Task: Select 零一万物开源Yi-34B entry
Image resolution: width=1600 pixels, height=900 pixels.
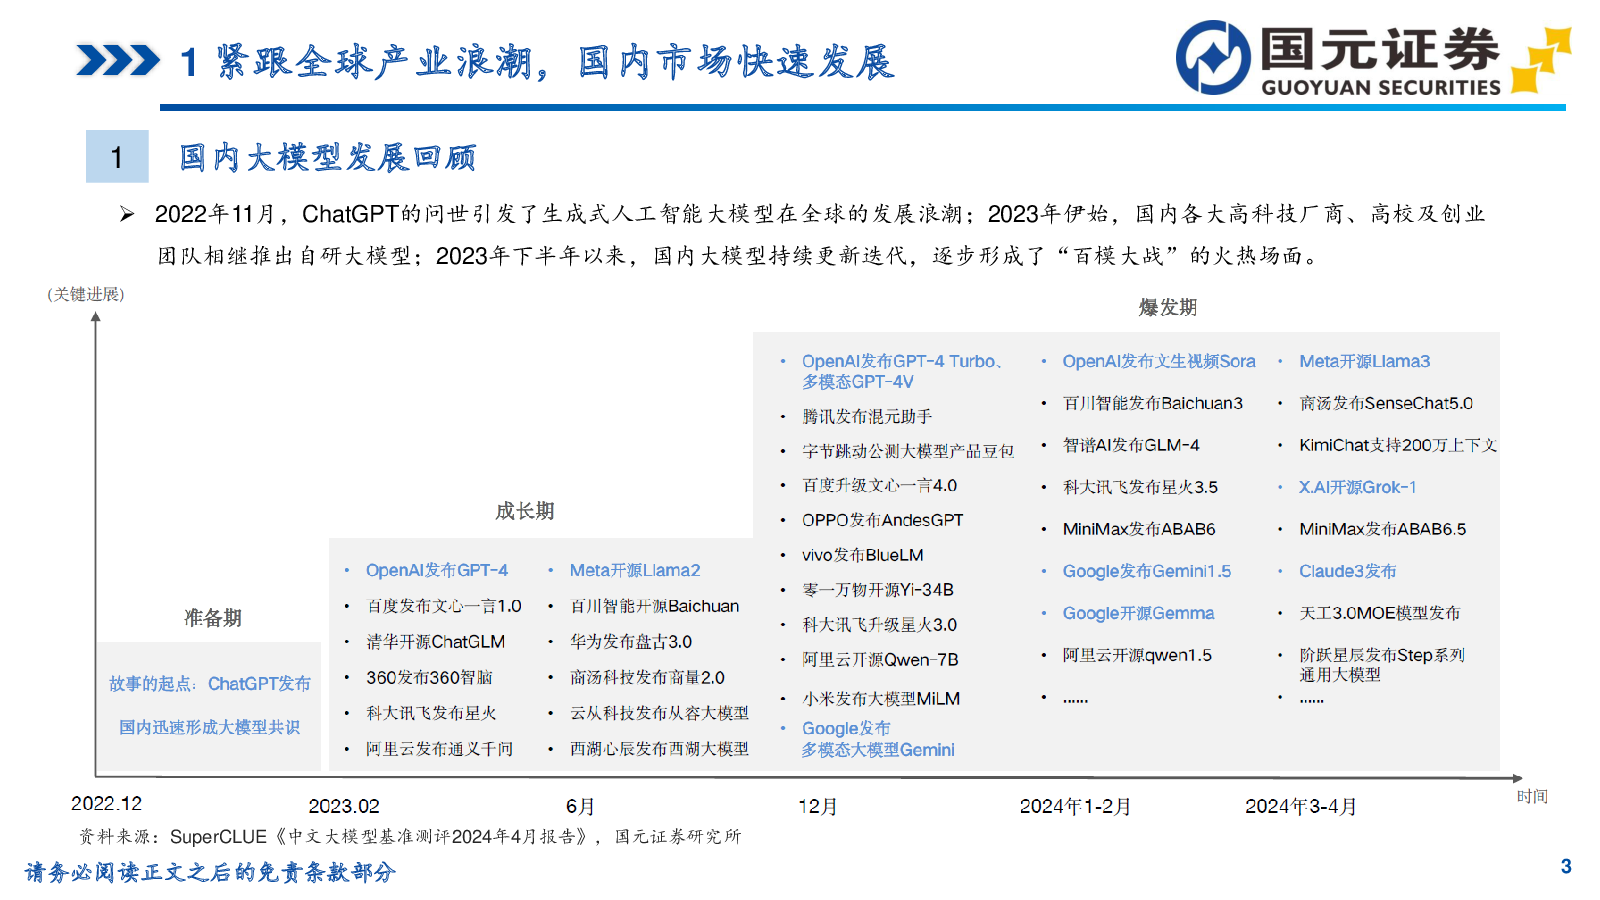Action: point(878,590)
